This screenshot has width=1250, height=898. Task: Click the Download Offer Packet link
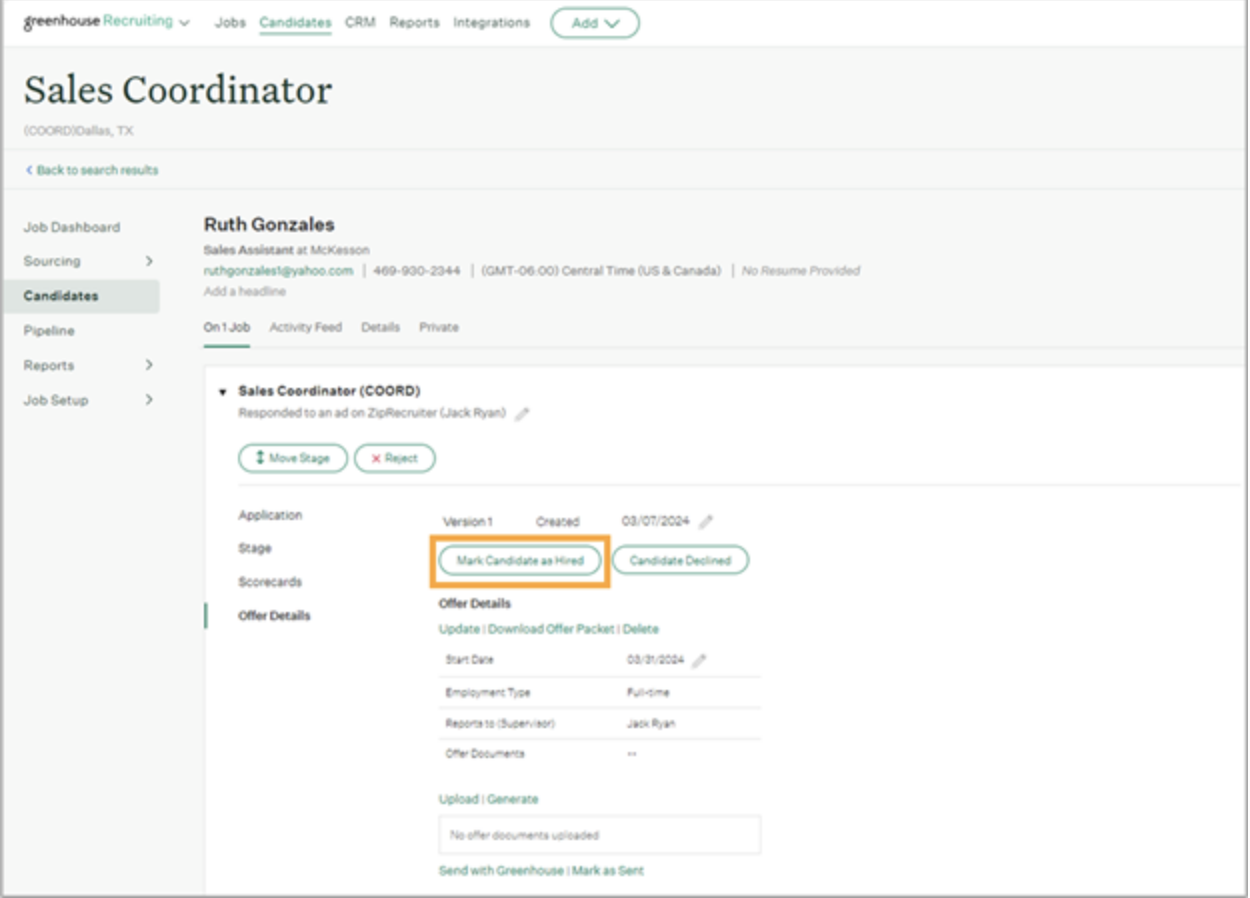(551, 629)
